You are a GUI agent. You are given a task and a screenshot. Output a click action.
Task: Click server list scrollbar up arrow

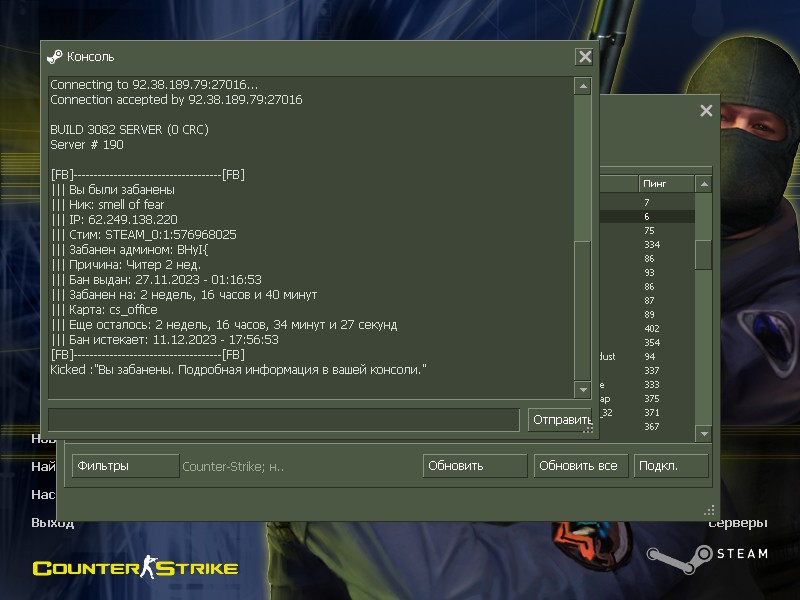click(x=704, y=184)
